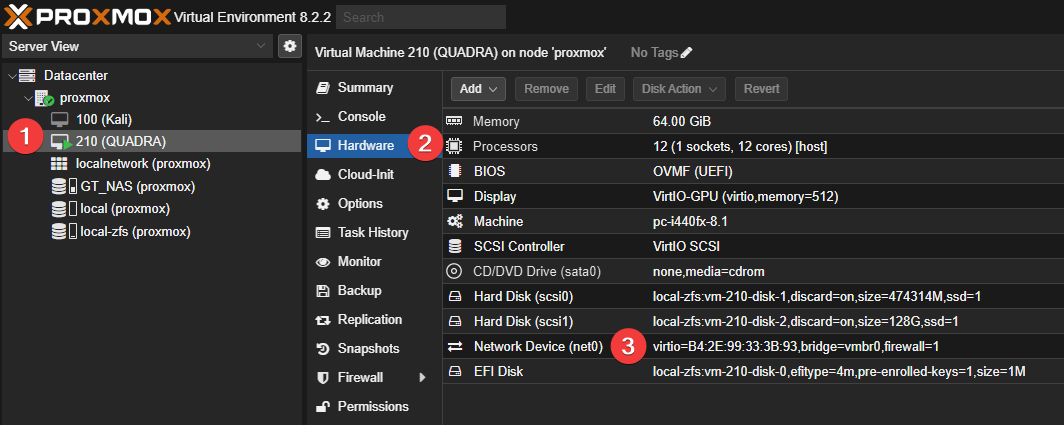This screenshot has height=425, width=1064.
Task: Open the Disk Action dropdown
Action: [x=679, y=89]
